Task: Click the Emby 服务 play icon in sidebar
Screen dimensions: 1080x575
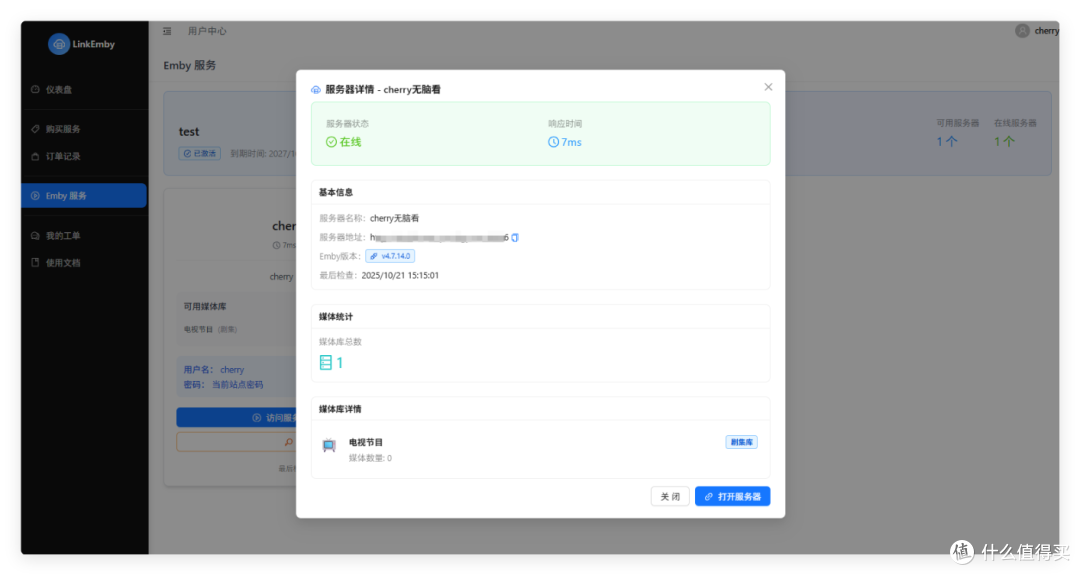Action: (x=35, y=196)
